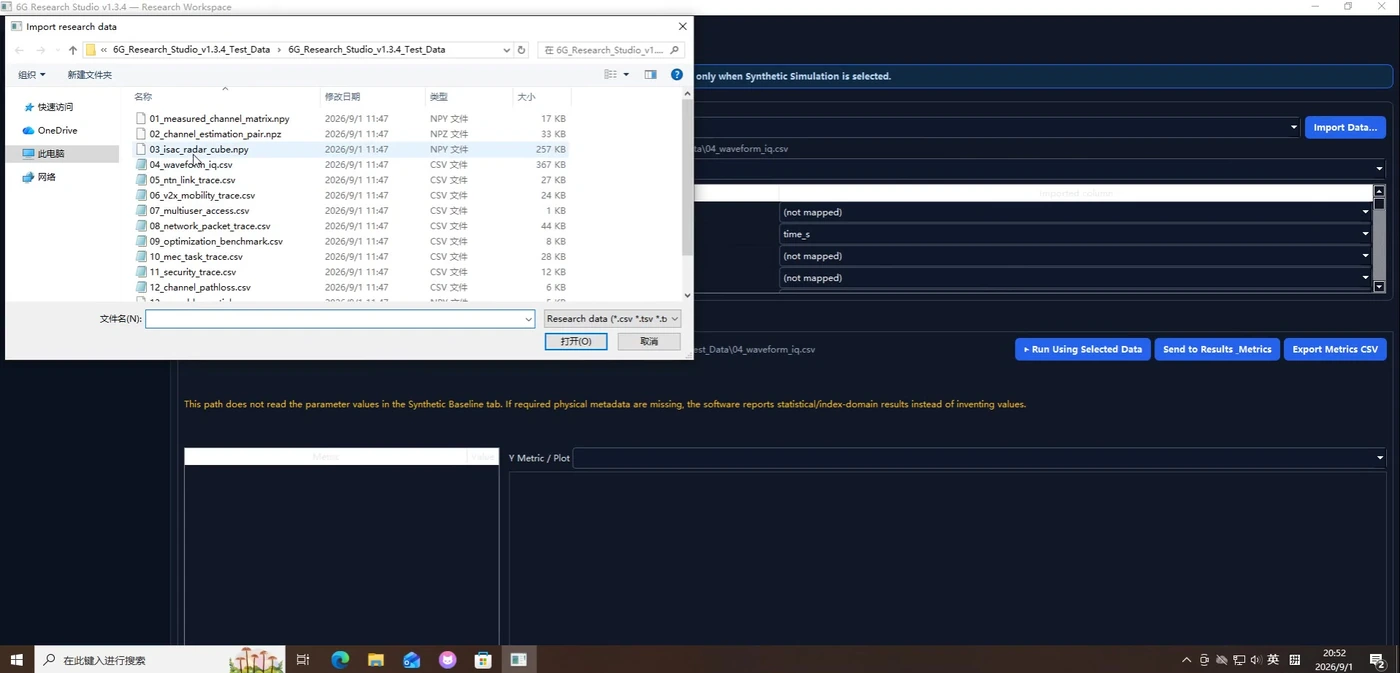Expand the file name history dropdown
Screen dimensions: 1400x673
(529, 319)
